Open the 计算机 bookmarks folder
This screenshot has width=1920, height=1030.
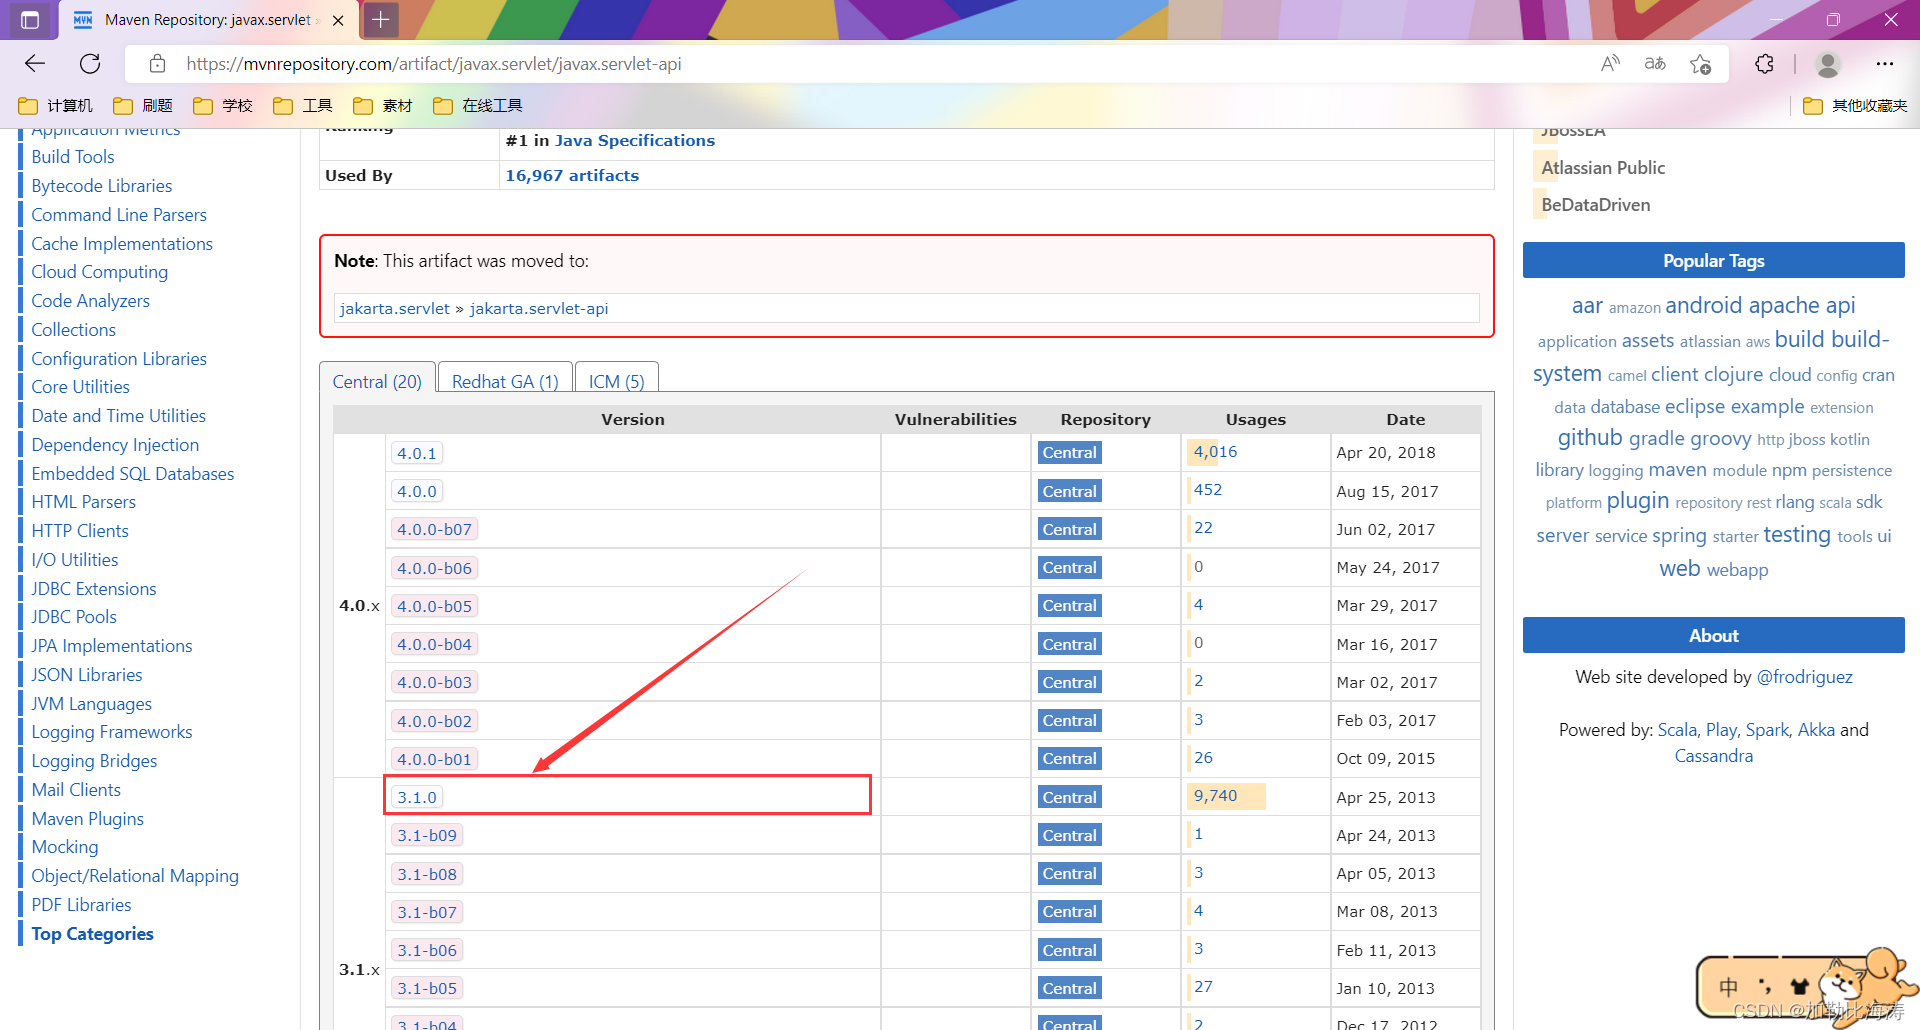coord(56,106)
